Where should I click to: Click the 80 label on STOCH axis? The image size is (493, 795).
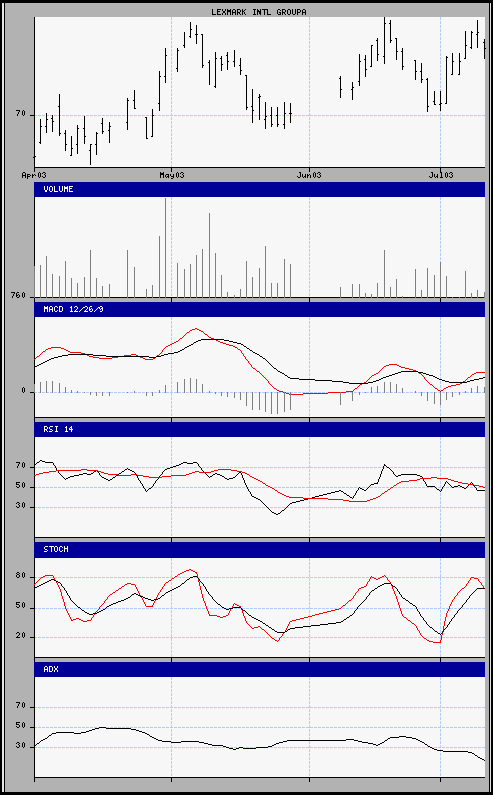pyautogui.click(x=21, y=576)
